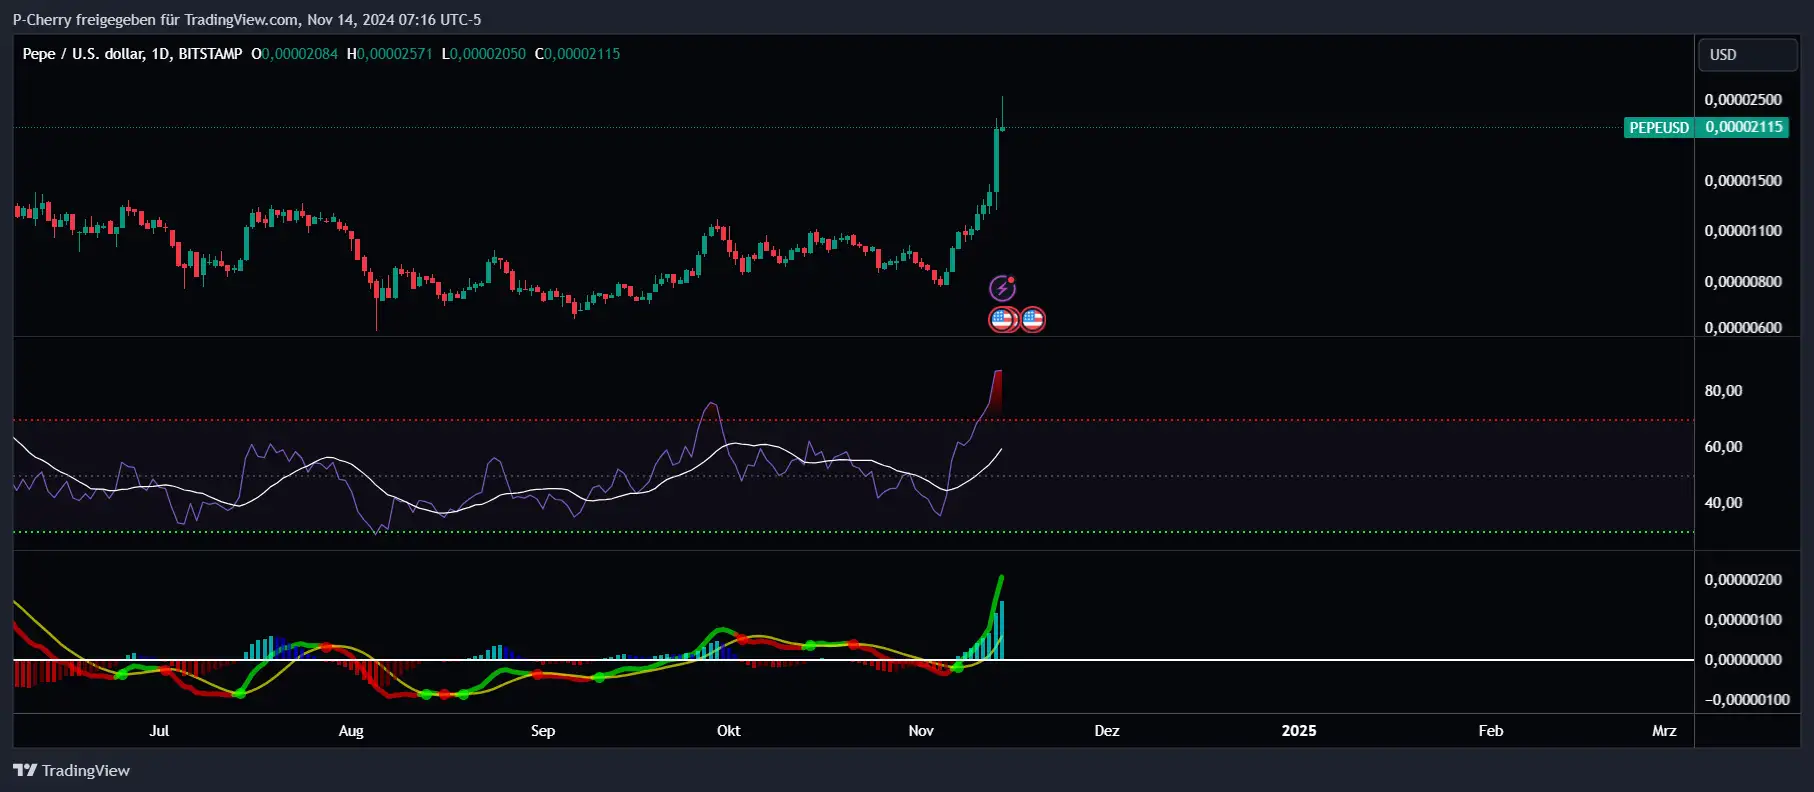Click the PEPEUSD symbol price label
Viewport: 1814px width, 792px height.
coord(1659,128)
